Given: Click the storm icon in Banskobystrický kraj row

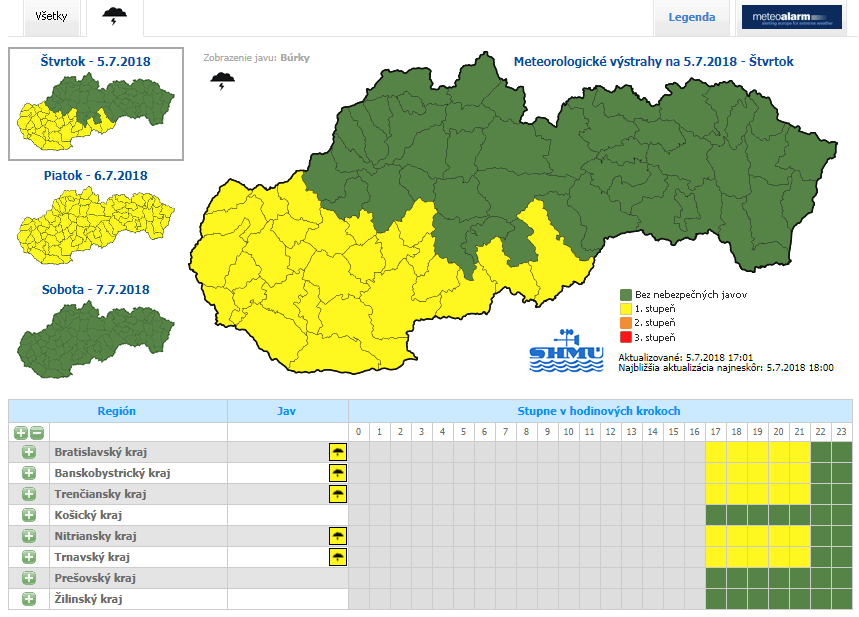Looking at the screenshot, I should 338,473.
